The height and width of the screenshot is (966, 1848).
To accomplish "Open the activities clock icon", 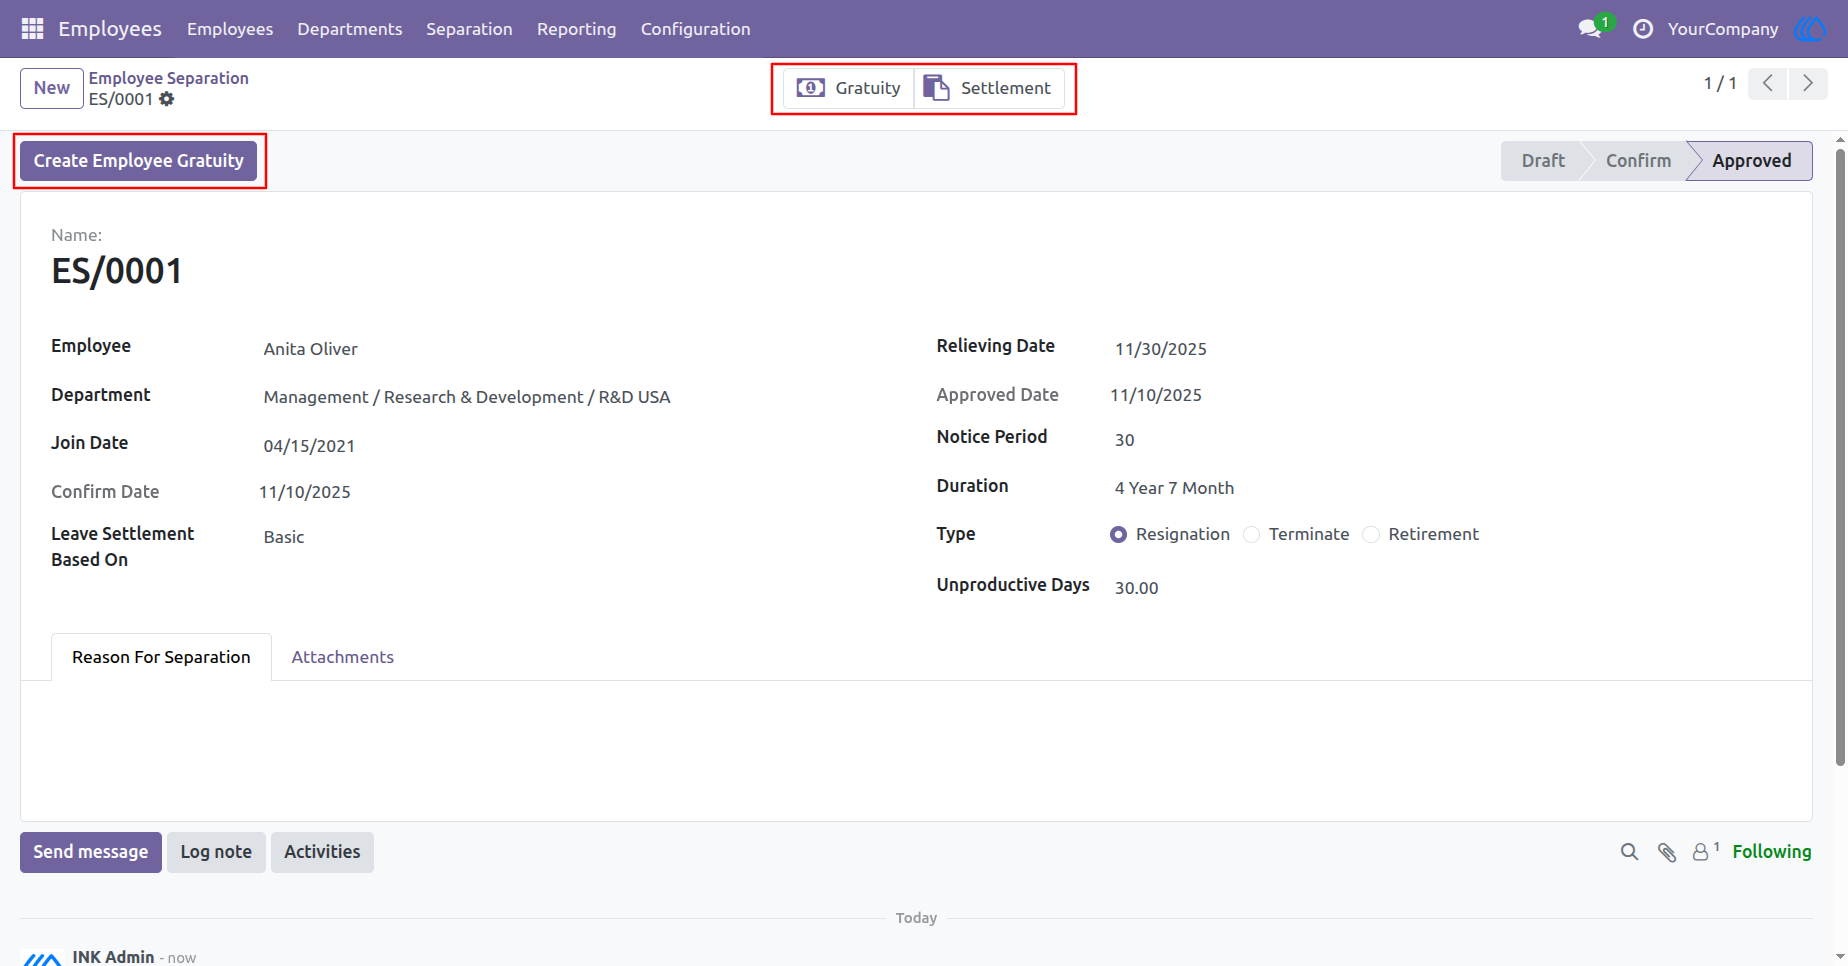I will pos(1642,29).
